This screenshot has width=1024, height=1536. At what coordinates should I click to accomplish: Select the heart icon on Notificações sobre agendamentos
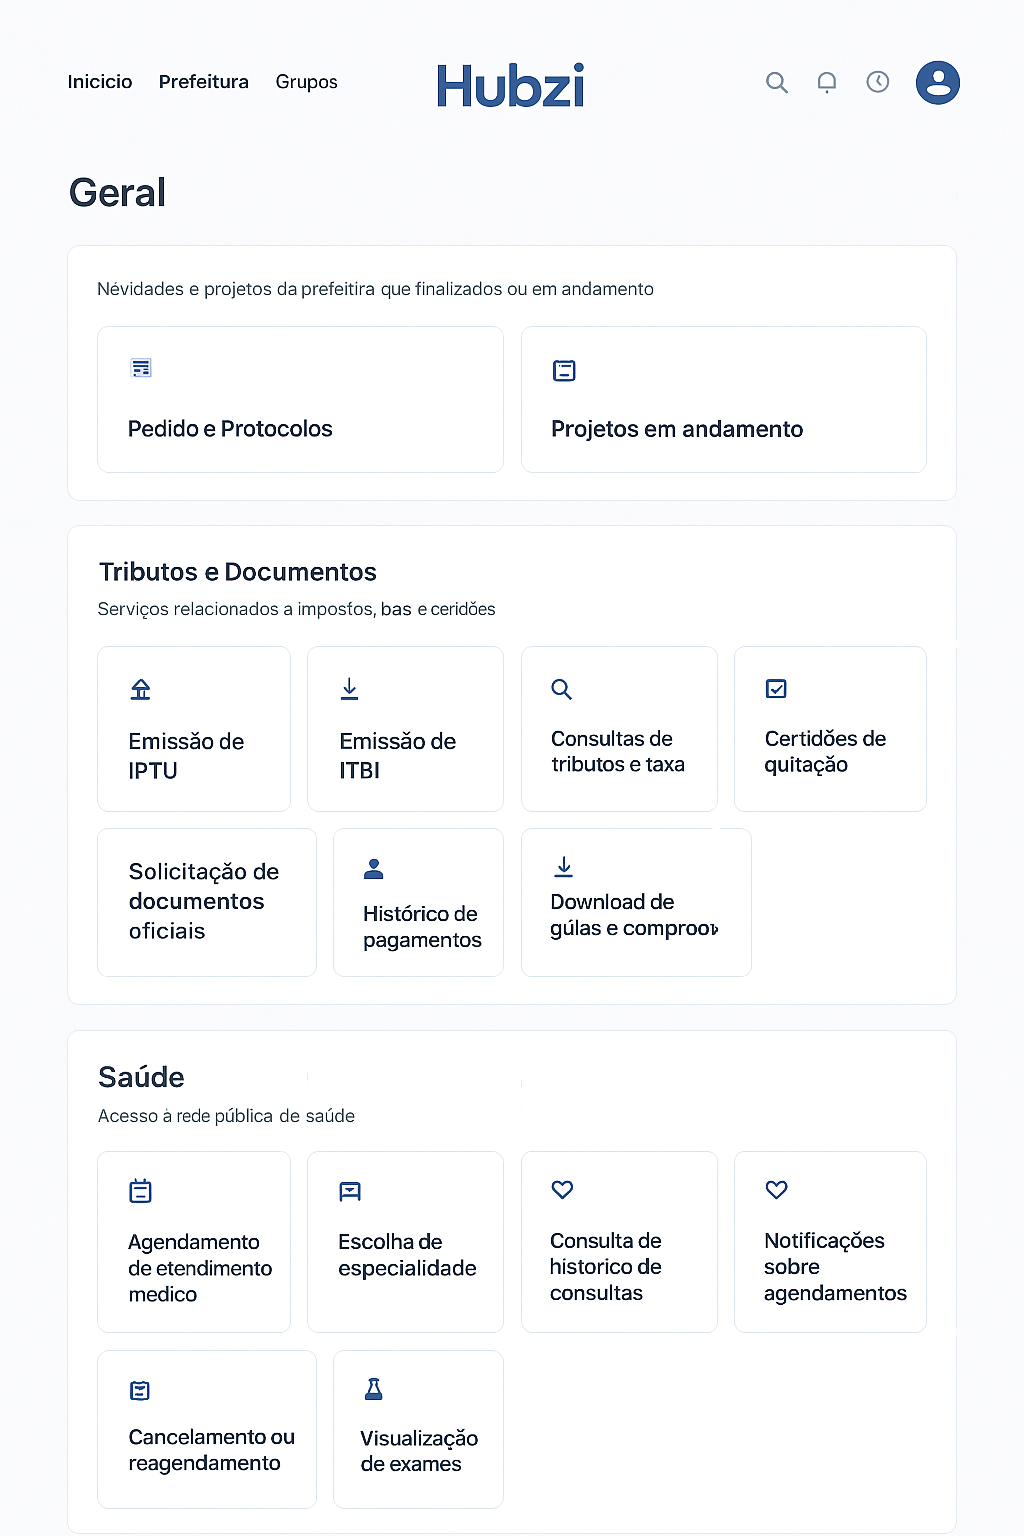775,1190
